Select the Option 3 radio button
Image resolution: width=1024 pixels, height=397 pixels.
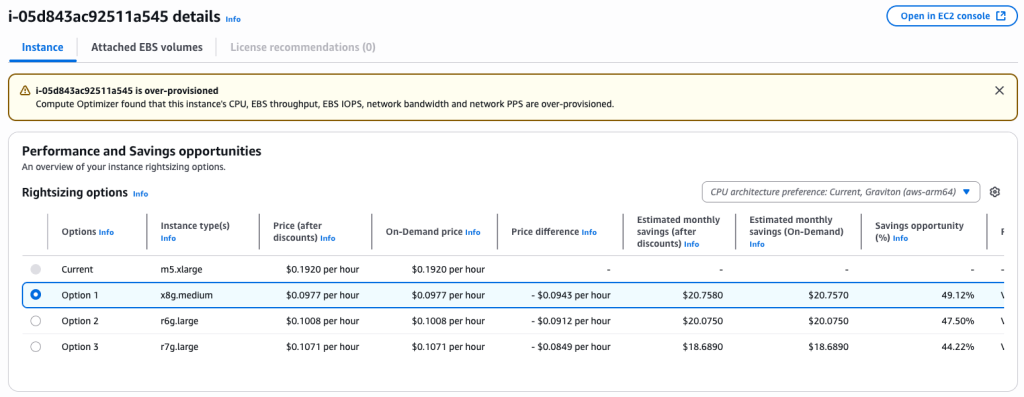[x=35, y=347]
